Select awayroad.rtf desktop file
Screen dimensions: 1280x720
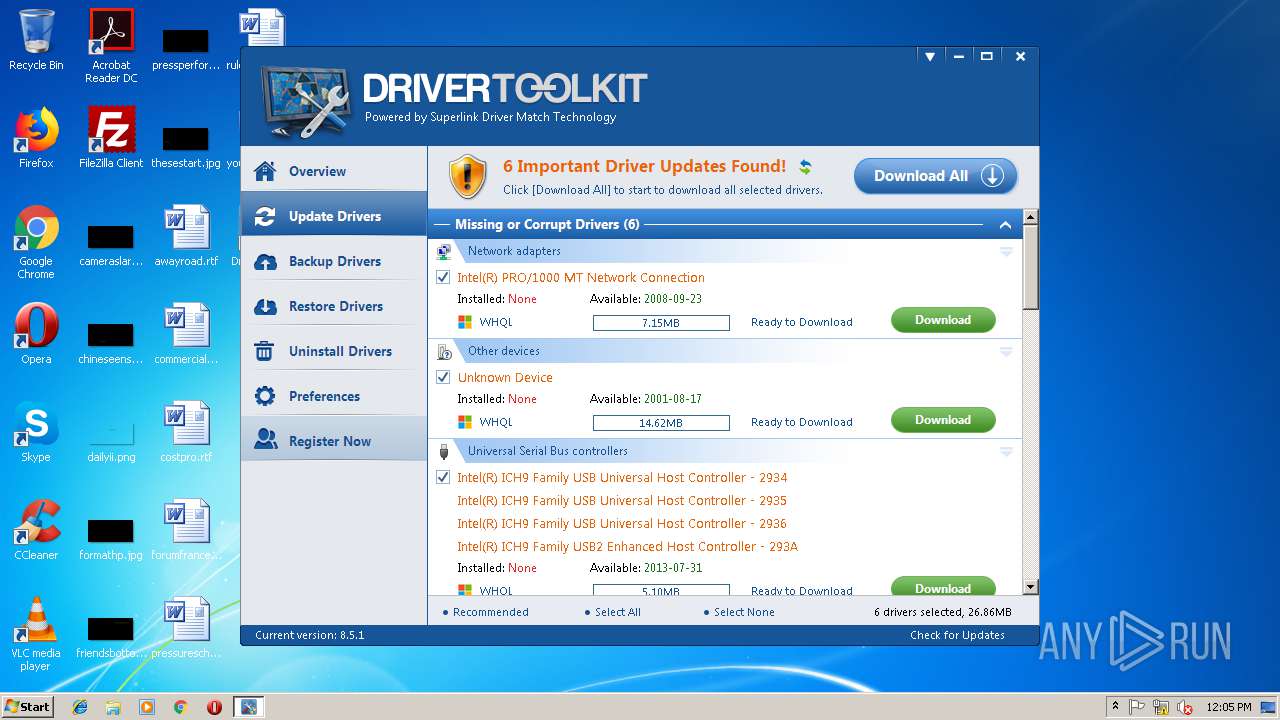(x=186, y=236)
